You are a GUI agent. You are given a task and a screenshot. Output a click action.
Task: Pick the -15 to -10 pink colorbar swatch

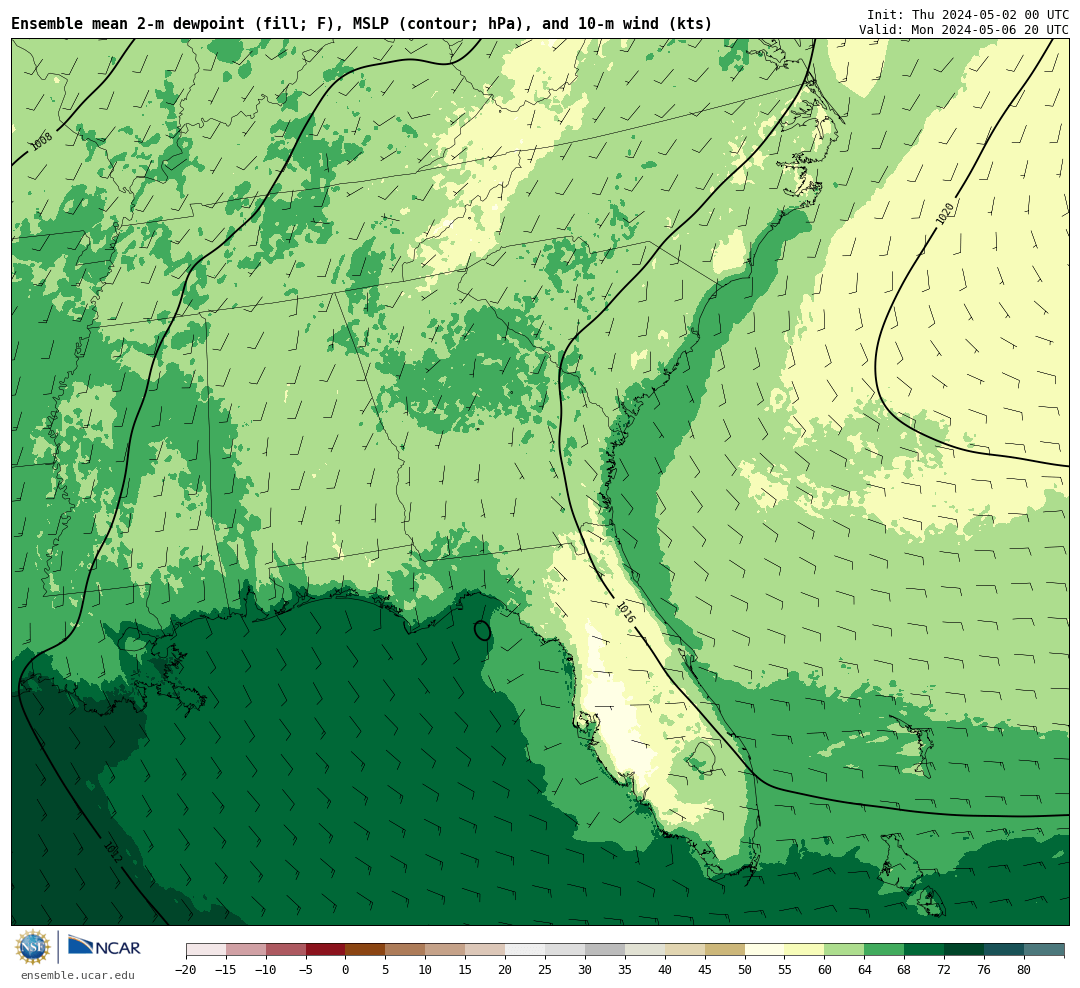point(246,950)
